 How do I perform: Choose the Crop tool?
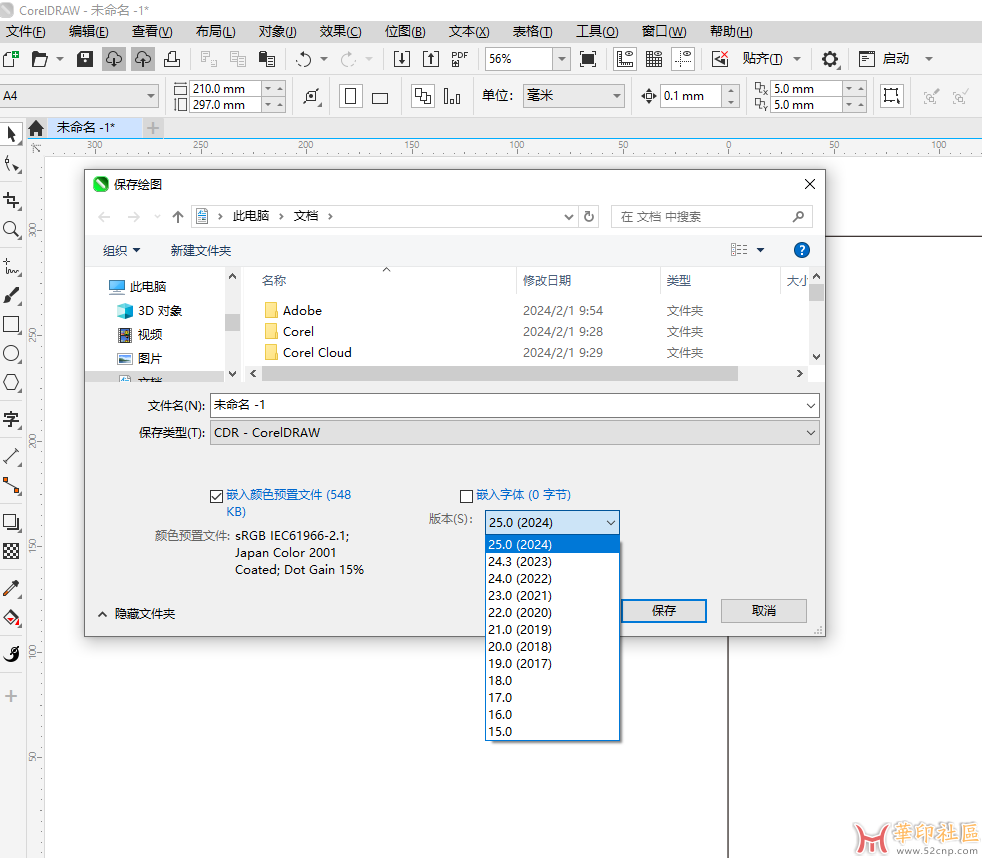point(11,200)
